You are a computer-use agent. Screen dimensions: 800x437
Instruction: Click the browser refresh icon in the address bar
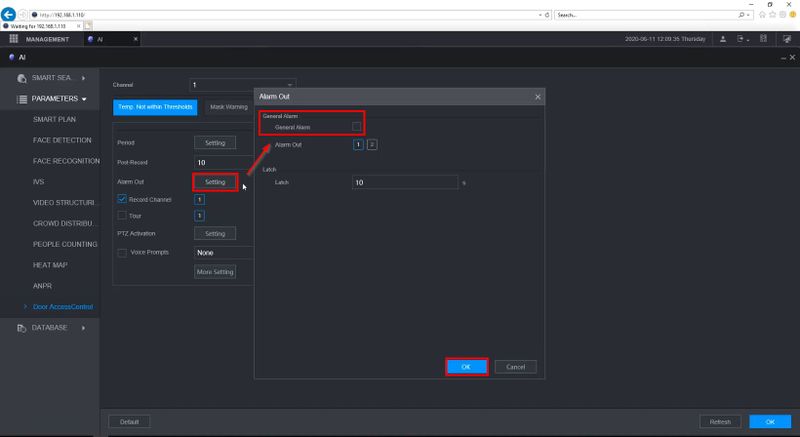[x=547, y=15]
